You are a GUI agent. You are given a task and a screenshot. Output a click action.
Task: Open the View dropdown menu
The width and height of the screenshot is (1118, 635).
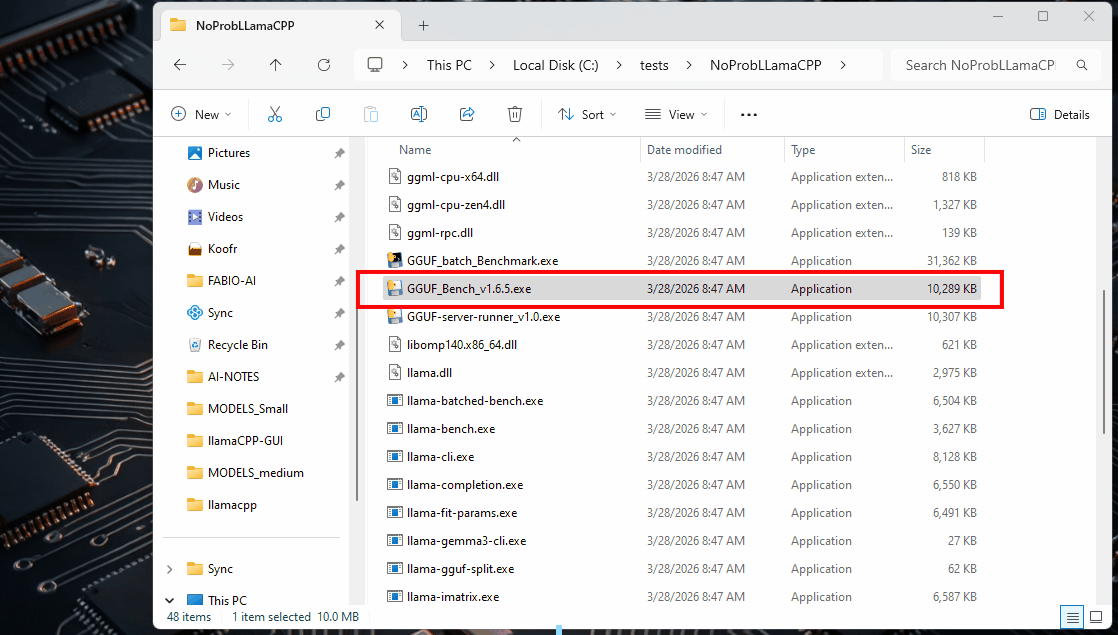[x=676, y=114]
